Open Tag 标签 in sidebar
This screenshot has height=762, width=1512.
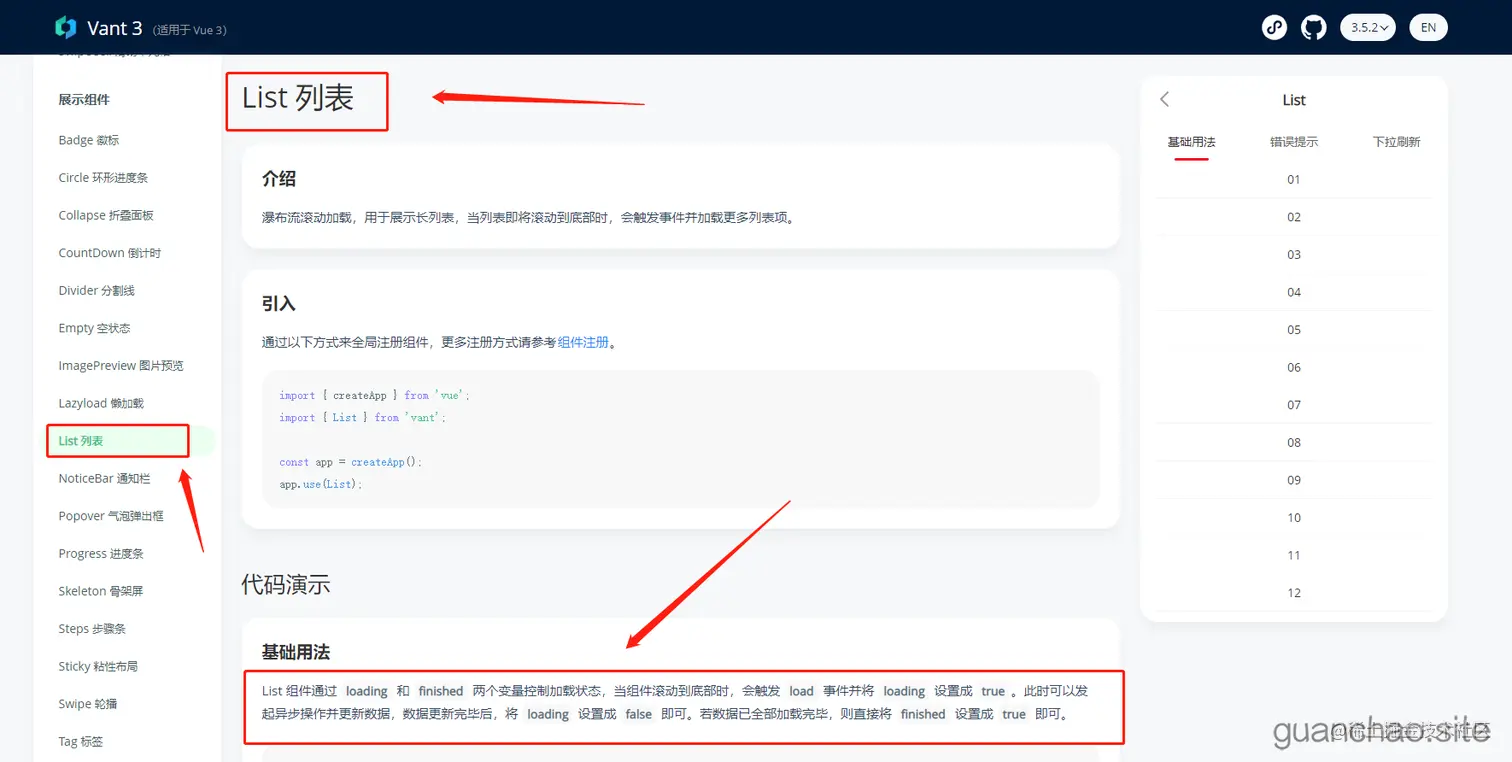pyautogui.click(x=81, y=742)
